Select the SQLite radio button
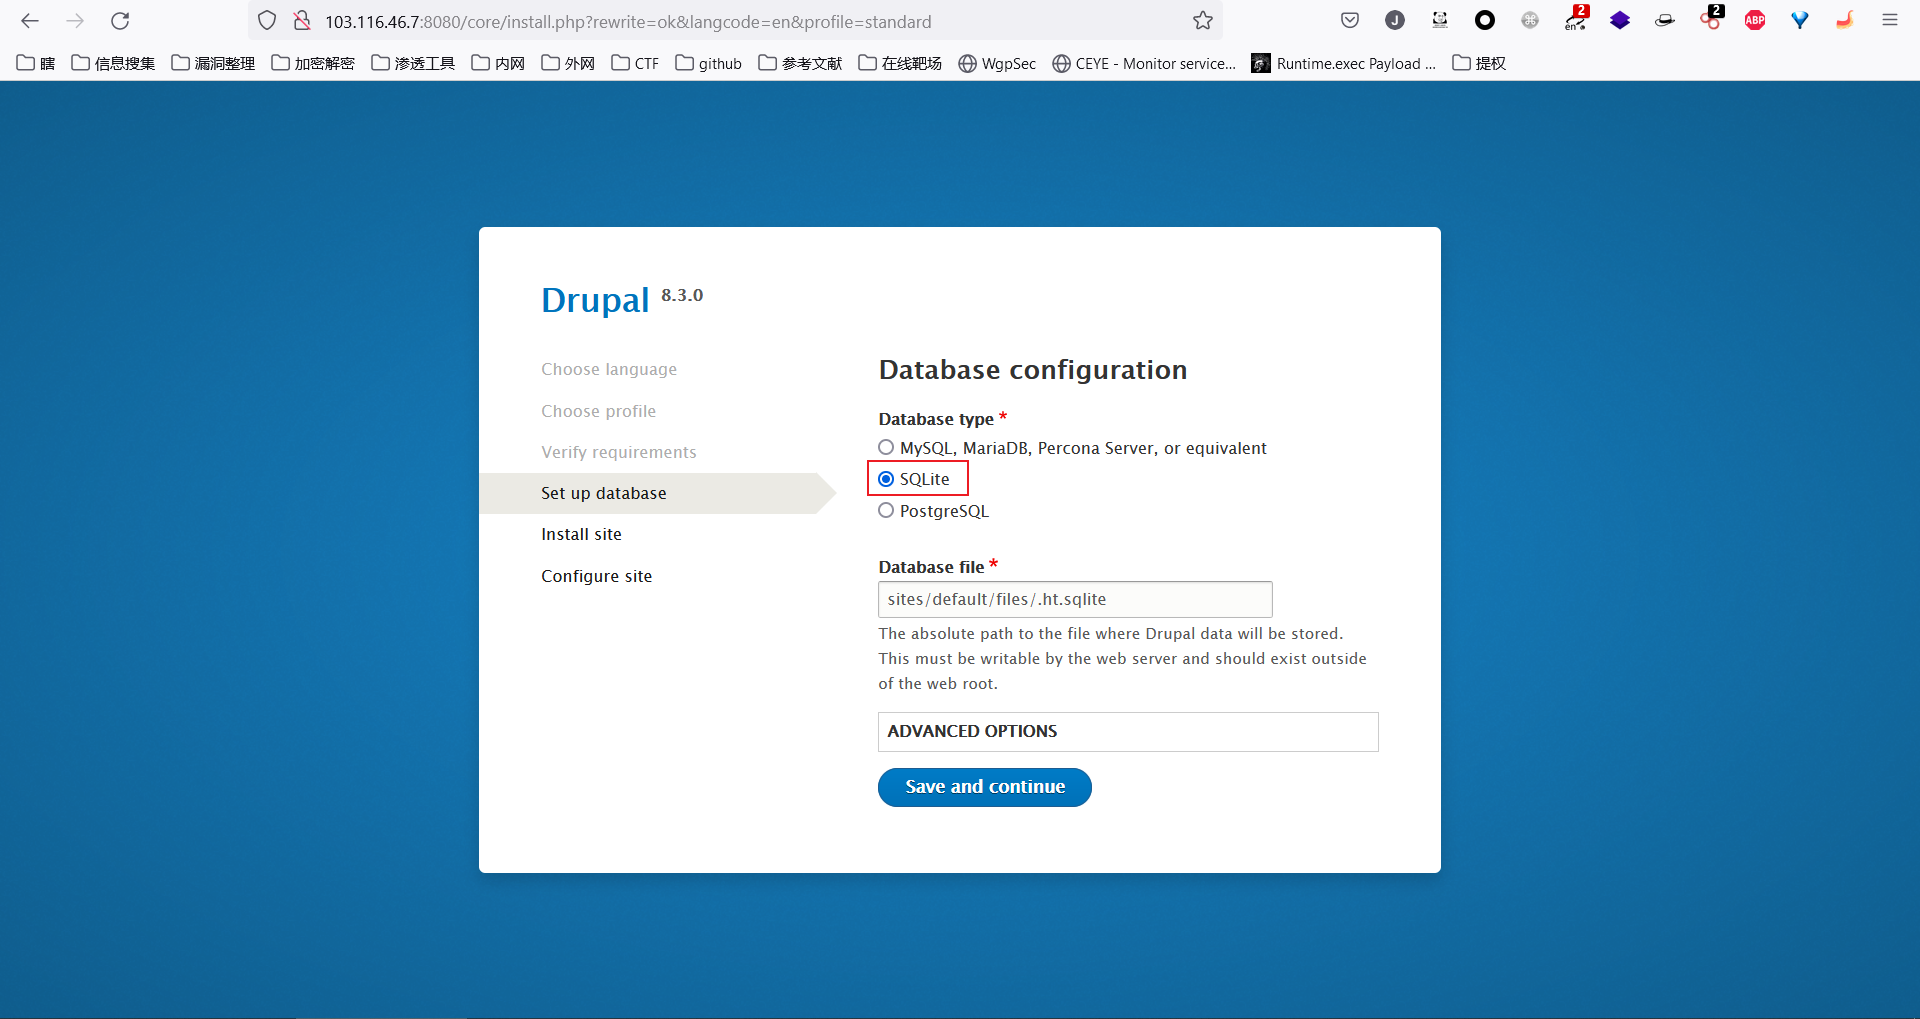The width and height of the screenshot is (1920, 1019). pyautogui.click(x=886, y=479)
